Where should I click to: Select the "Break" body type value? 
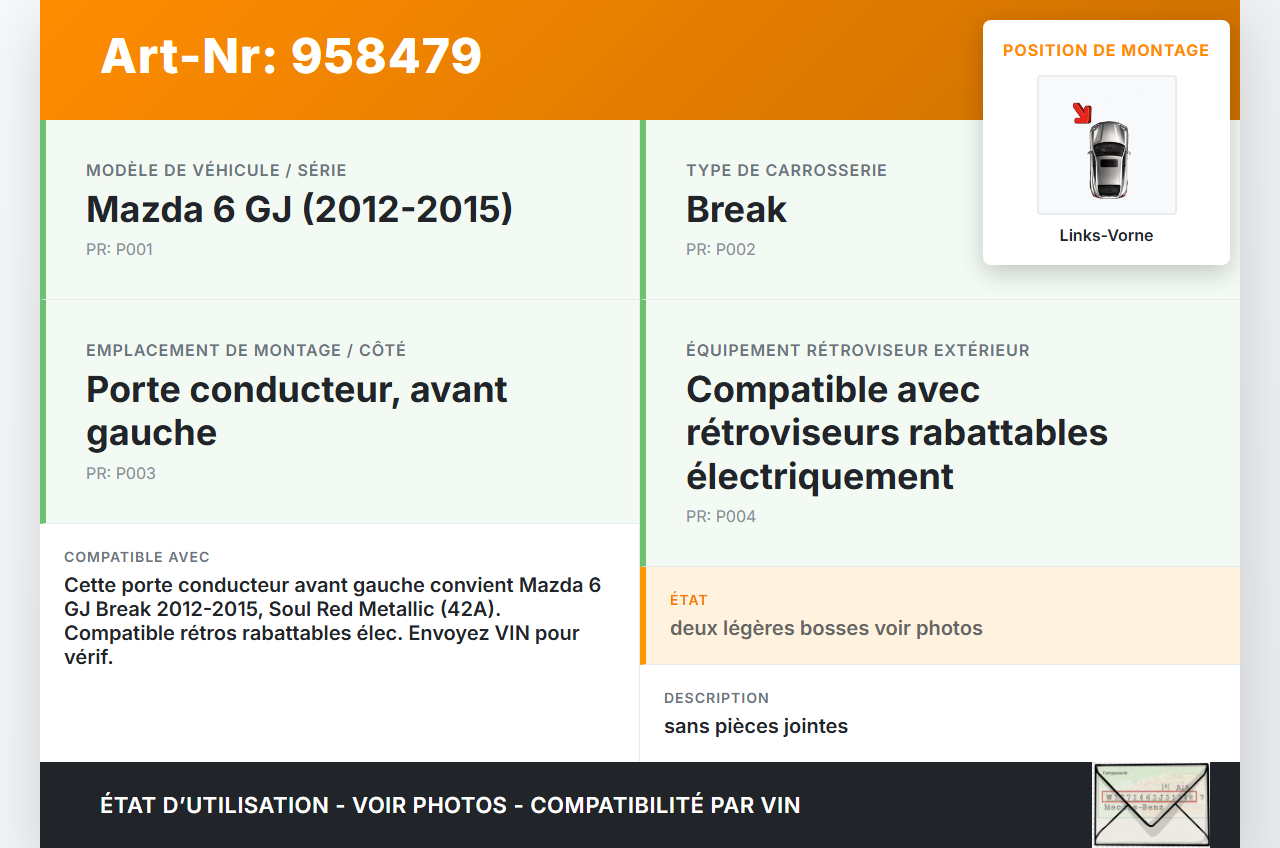736,209
